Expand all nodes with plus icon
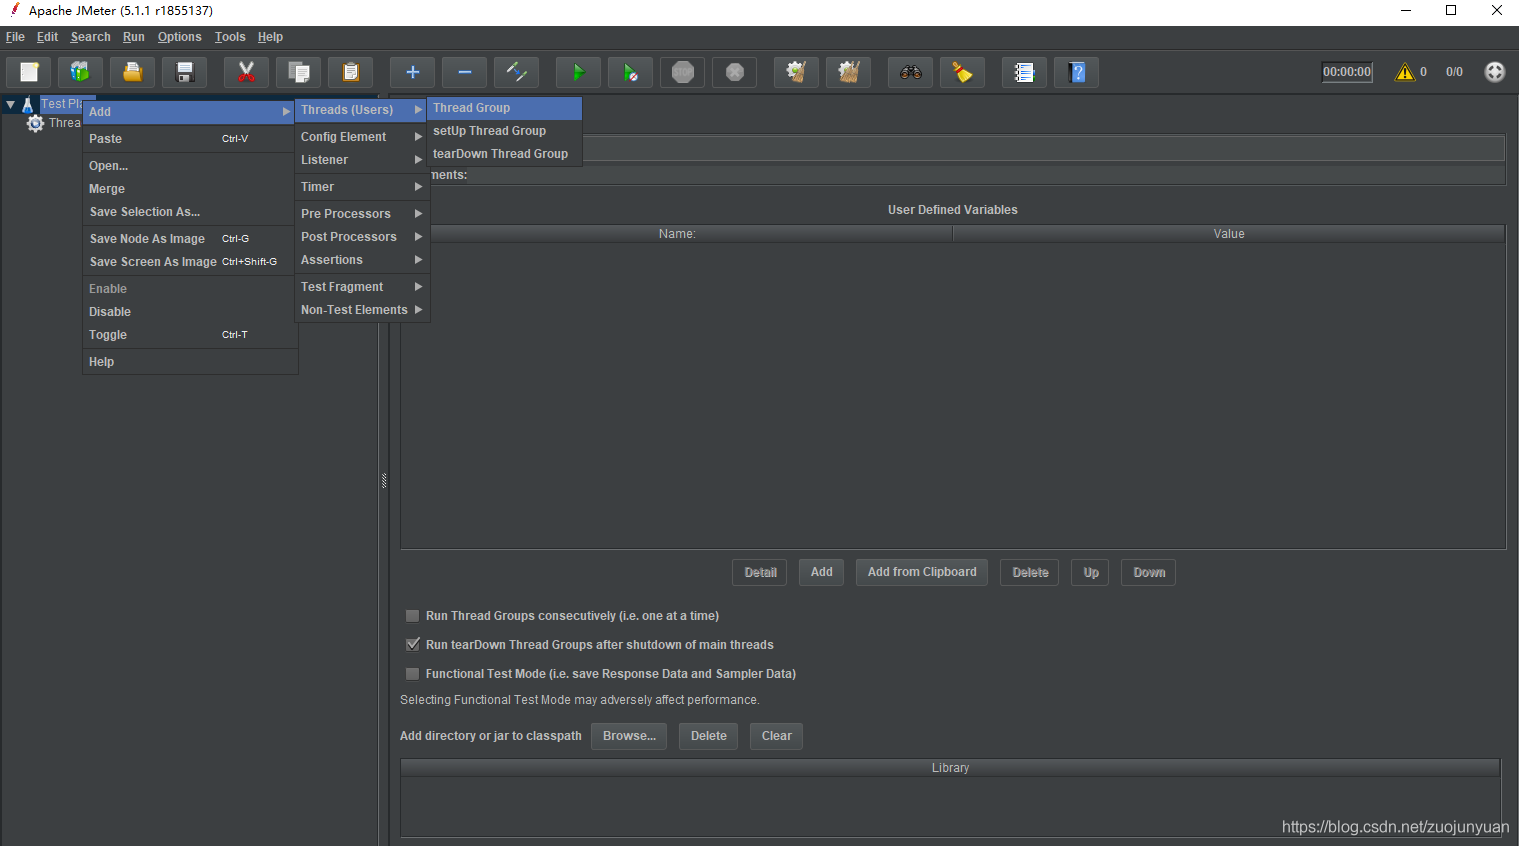 [x=412, y=72]
